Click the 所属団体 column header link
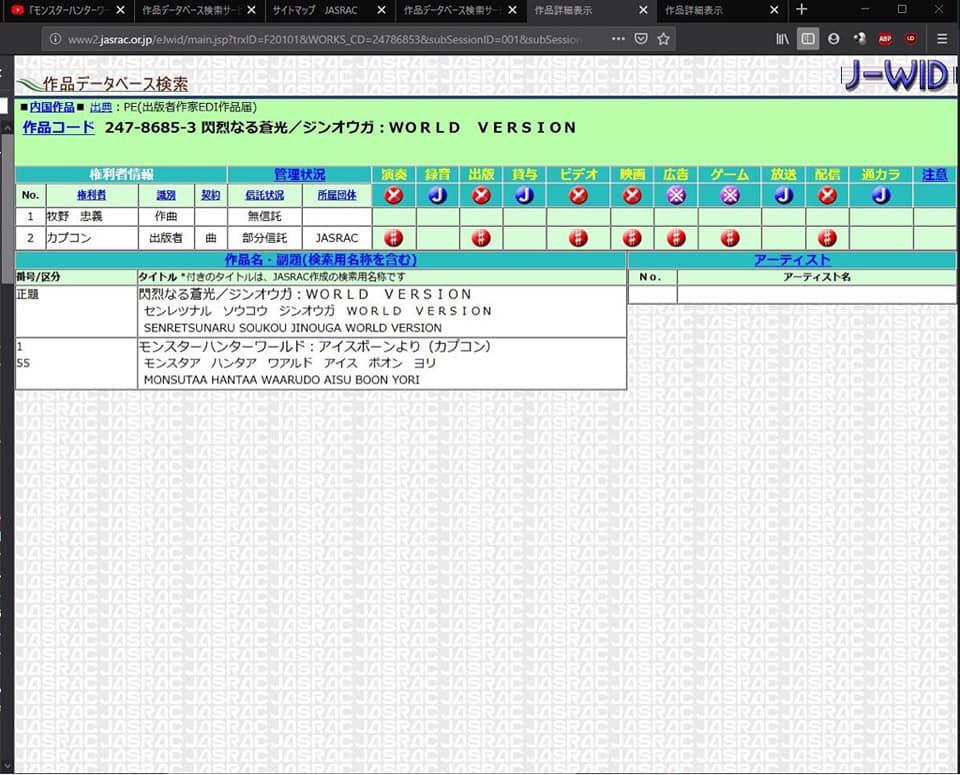 coord(337,195)
